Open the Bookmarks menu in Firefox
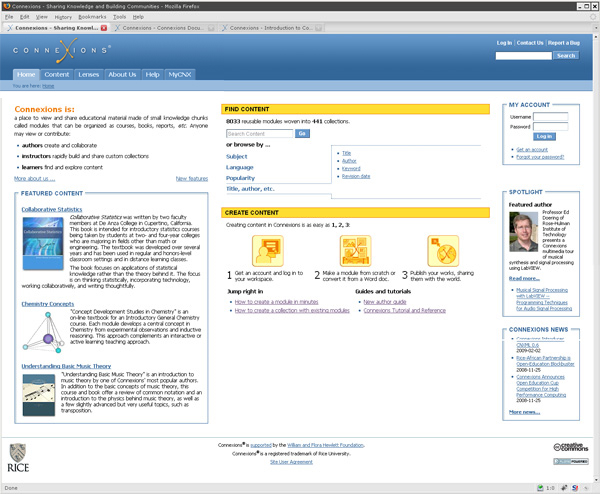This screenshot has height=494, width=600. [x=91, y=17]
